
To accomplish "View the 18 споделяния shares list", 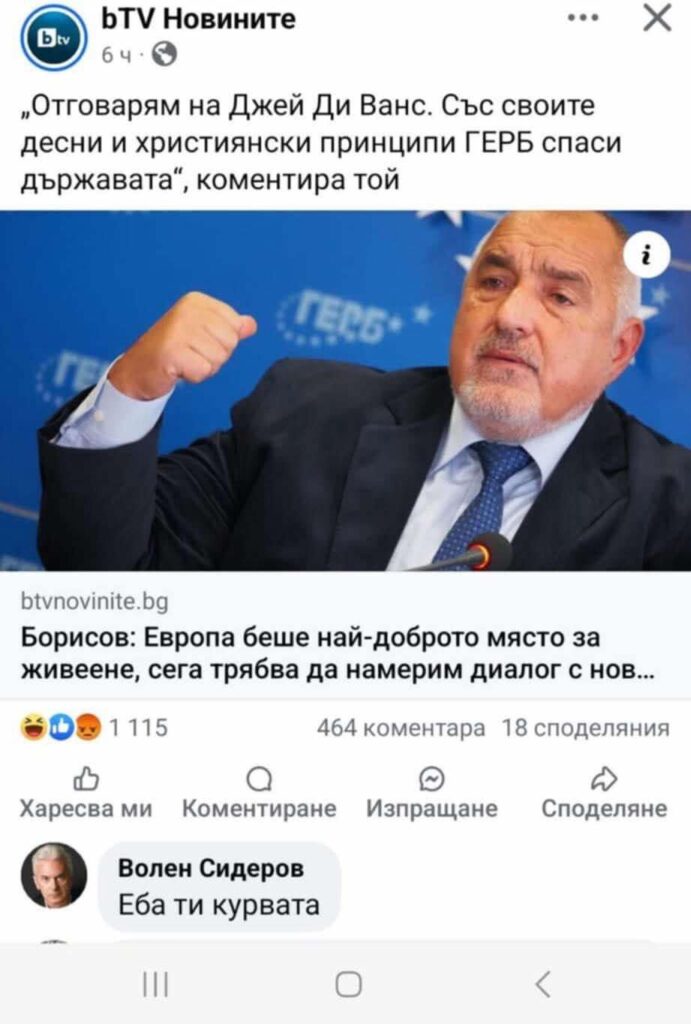I will 585,728.
